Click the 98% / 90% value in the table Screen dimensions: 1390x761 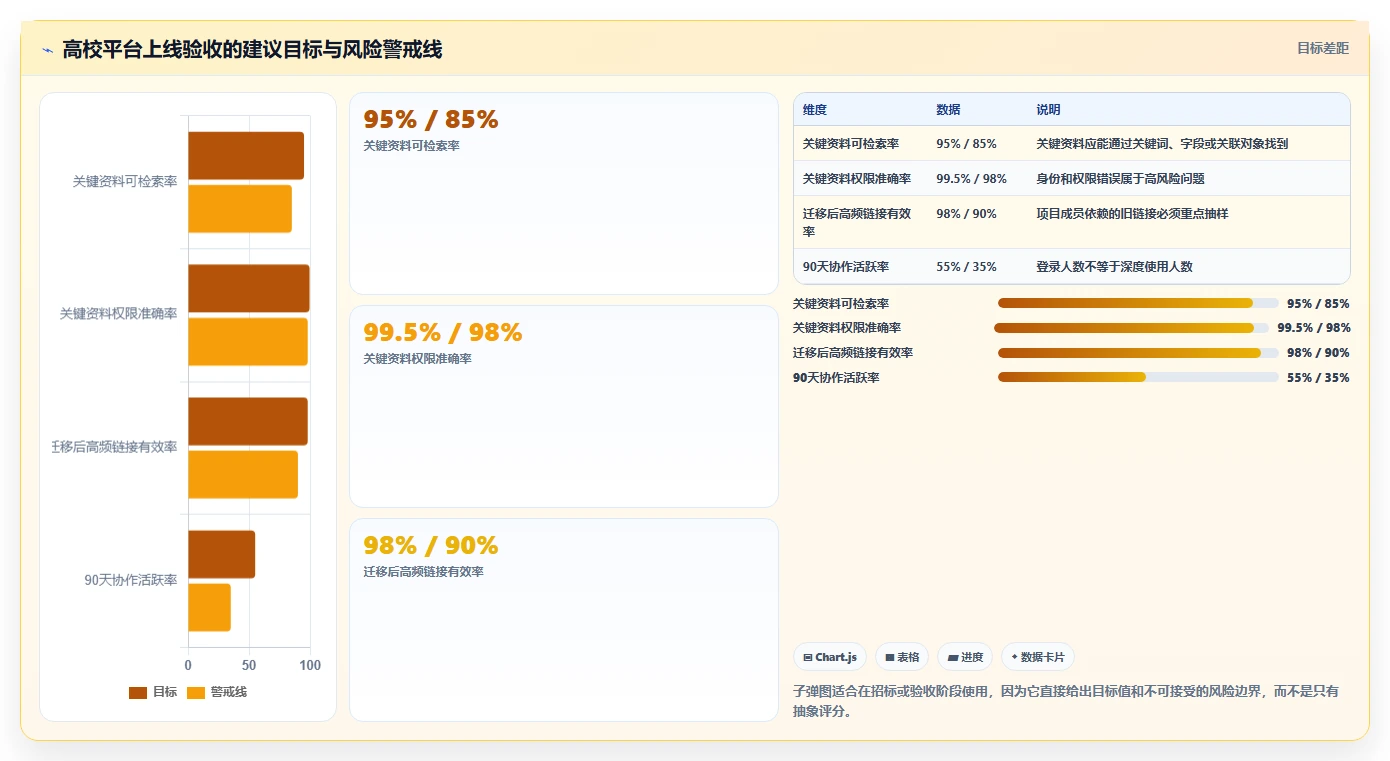click(x=966, y=214)
